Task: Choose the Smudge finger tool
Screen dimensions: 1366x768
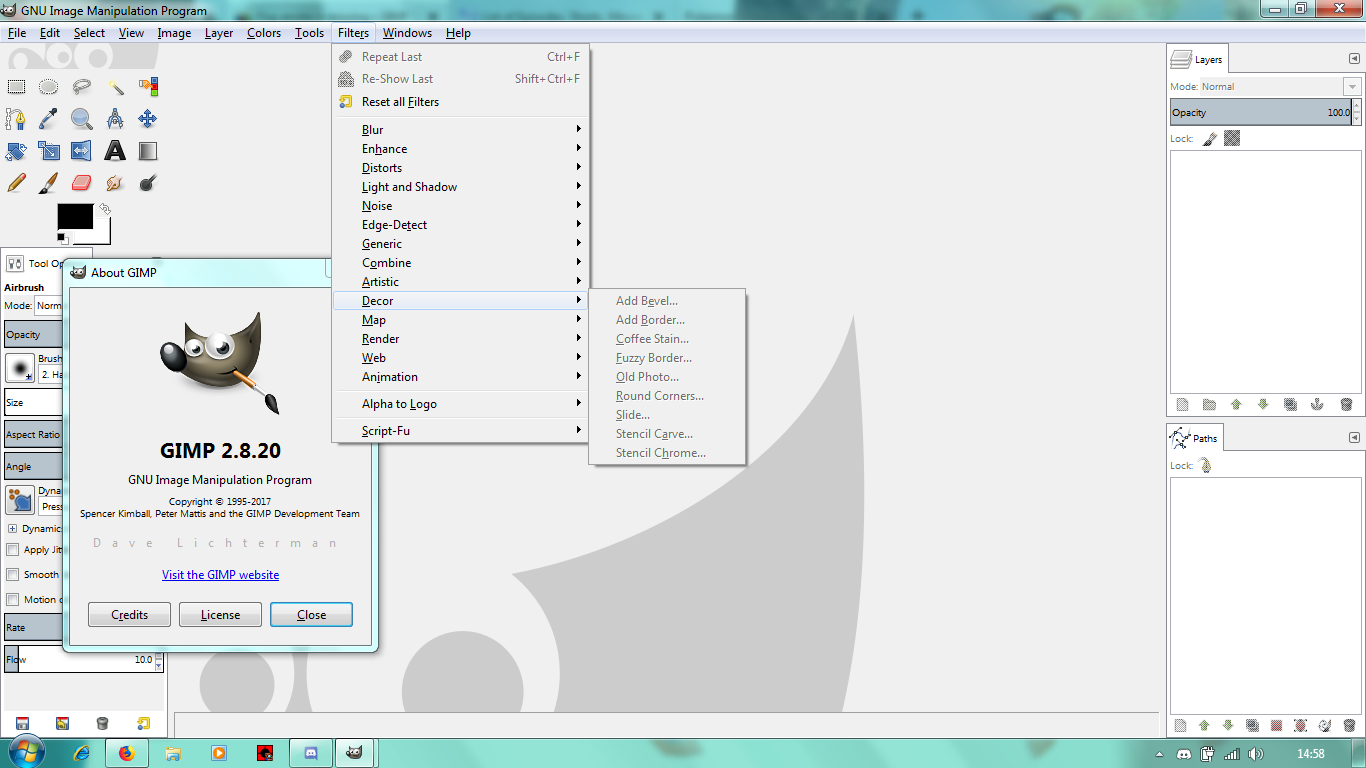Action: [115, 183]
